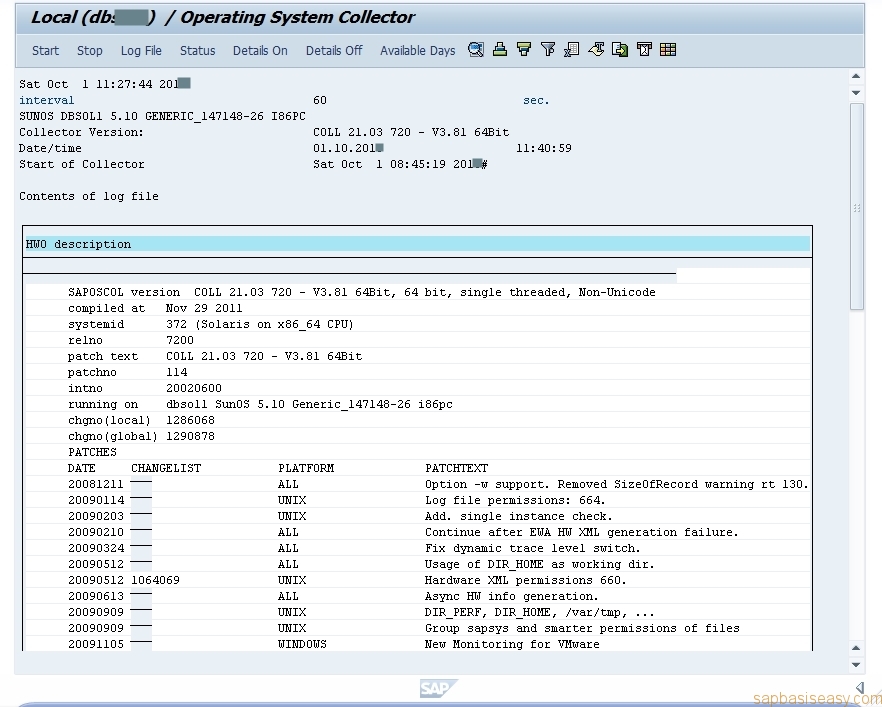Image resolution: width=882 pixels, height=707 pixels.
Task: Click the Sort Ascending icon
Action: click(500, 50)
